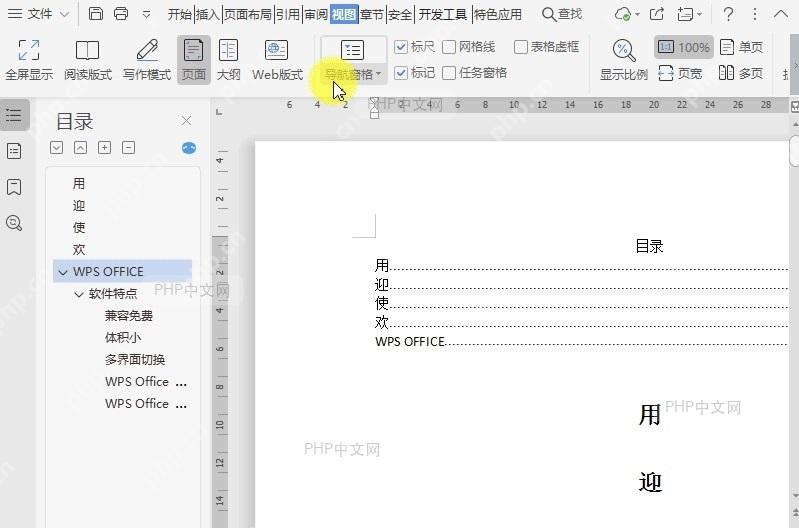The image size is (799, 528).
Task: Click the plus icon in 目录 panel
Action: tap(104, 148)
